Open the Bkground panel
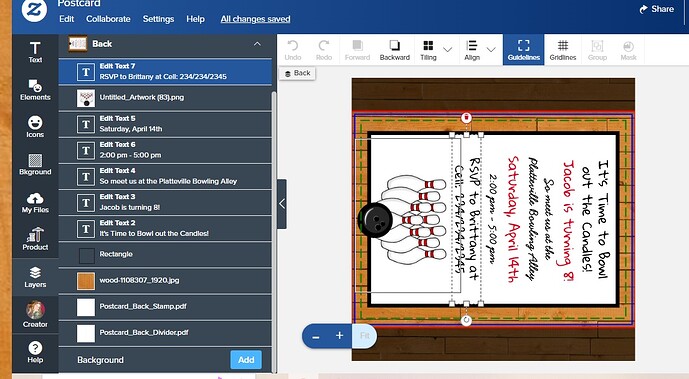 (35, 165)
